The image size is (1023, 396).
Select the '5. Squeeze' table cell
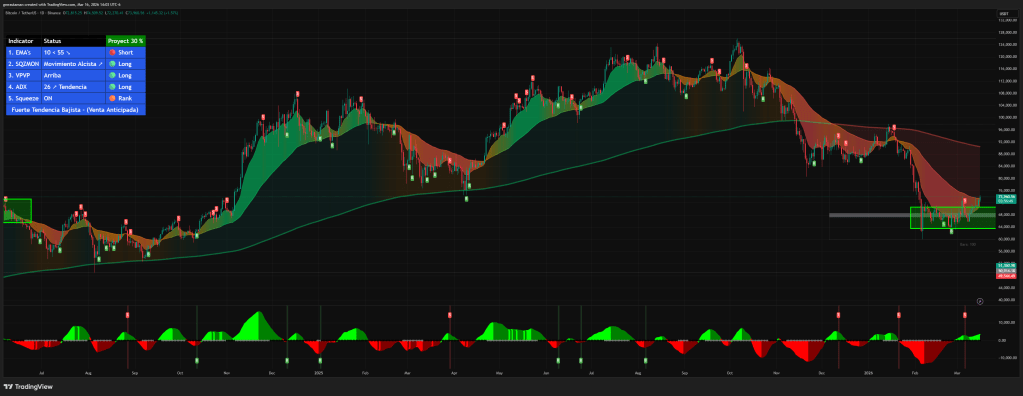click(x=23, y=98)
